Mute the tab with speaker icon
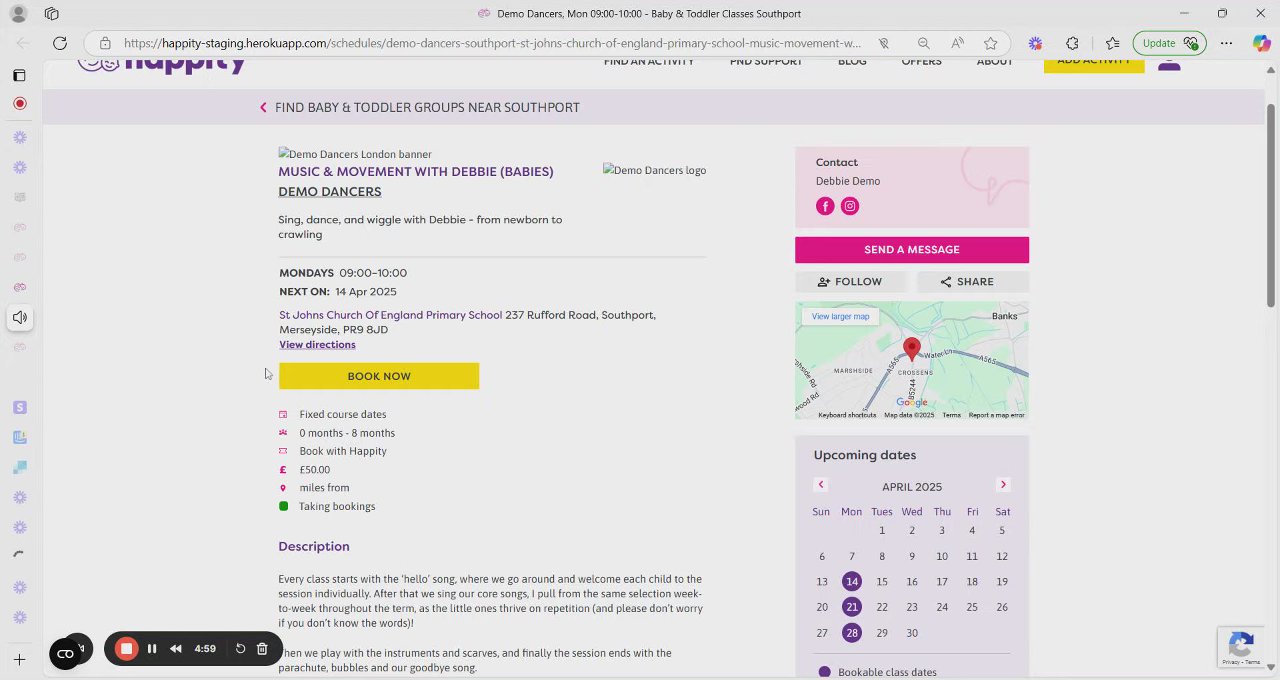The width and height of the screenshot is (1280, 680). (19, 318)
